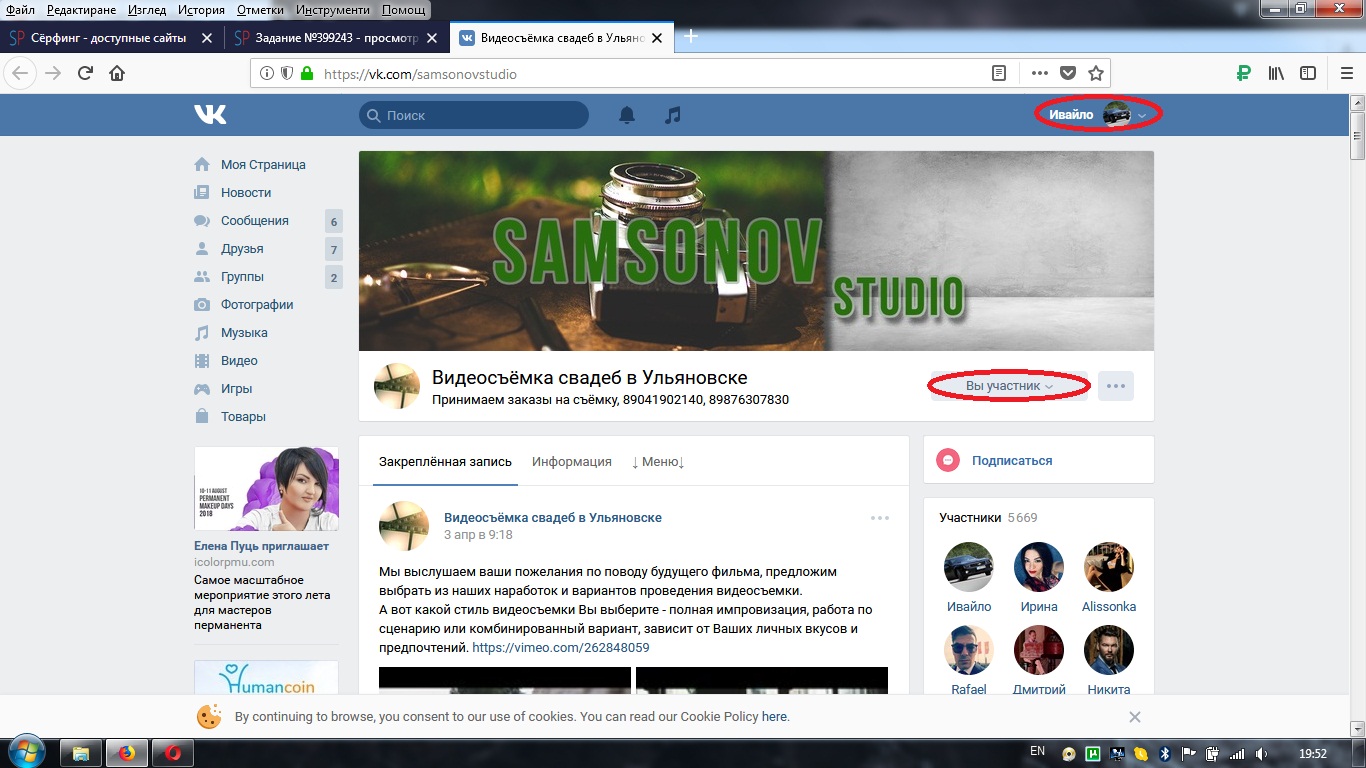Open the system volume speaker icon
This screenshot has width=1366, height=768.
pos(1262,753)
